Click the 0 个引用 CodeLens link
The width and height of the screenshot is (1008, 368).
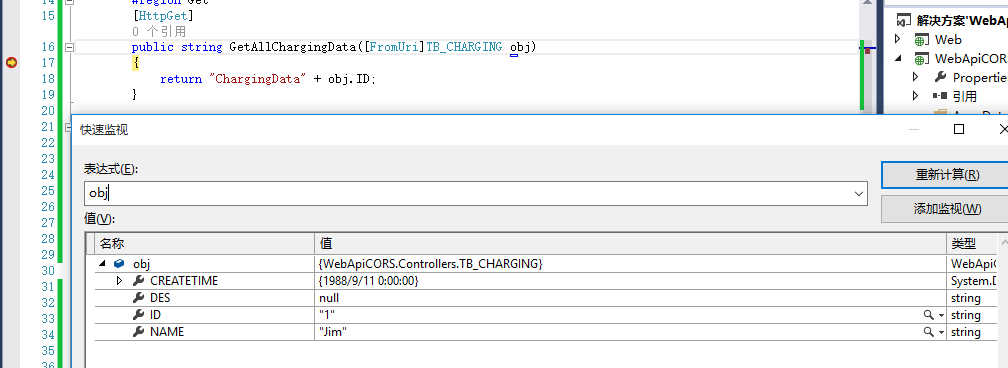click(158, 31)
